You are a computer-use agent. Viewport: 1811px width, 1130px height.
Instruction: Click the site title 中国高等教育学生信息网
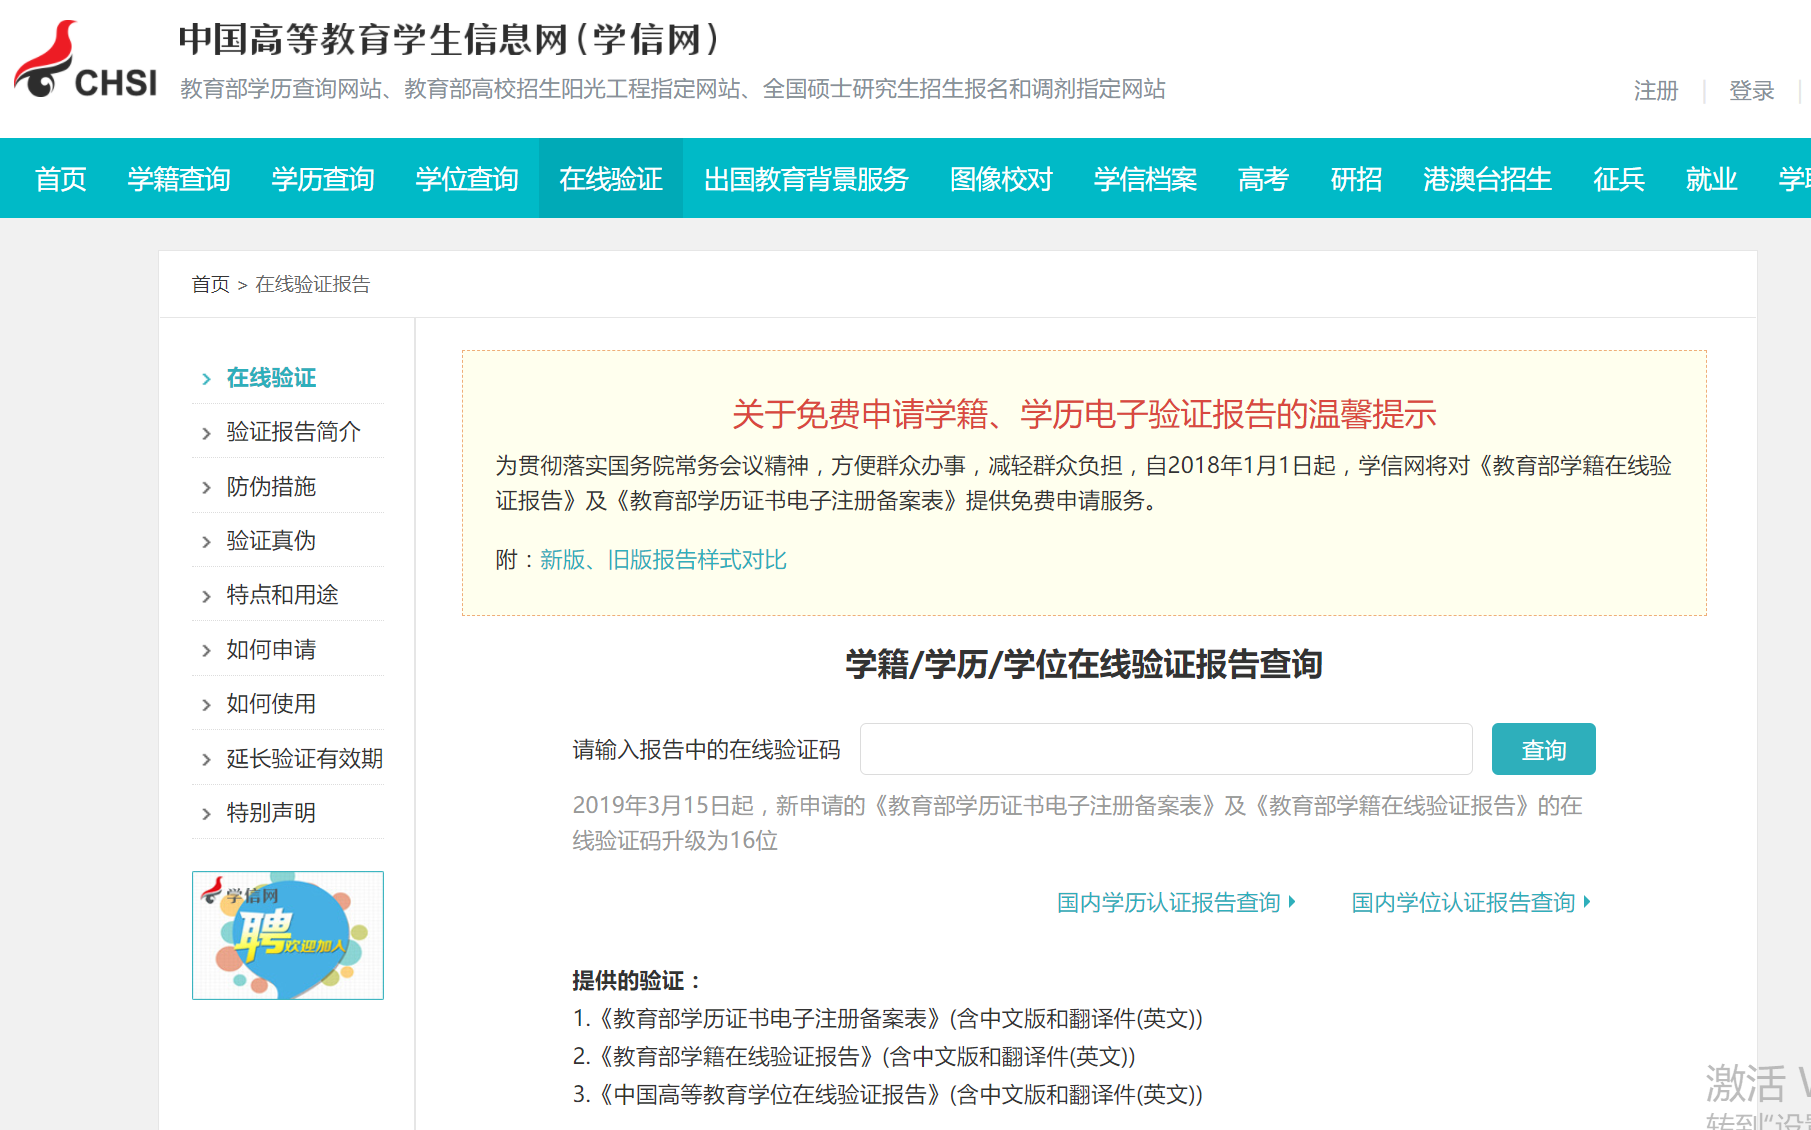click(449, 40)
